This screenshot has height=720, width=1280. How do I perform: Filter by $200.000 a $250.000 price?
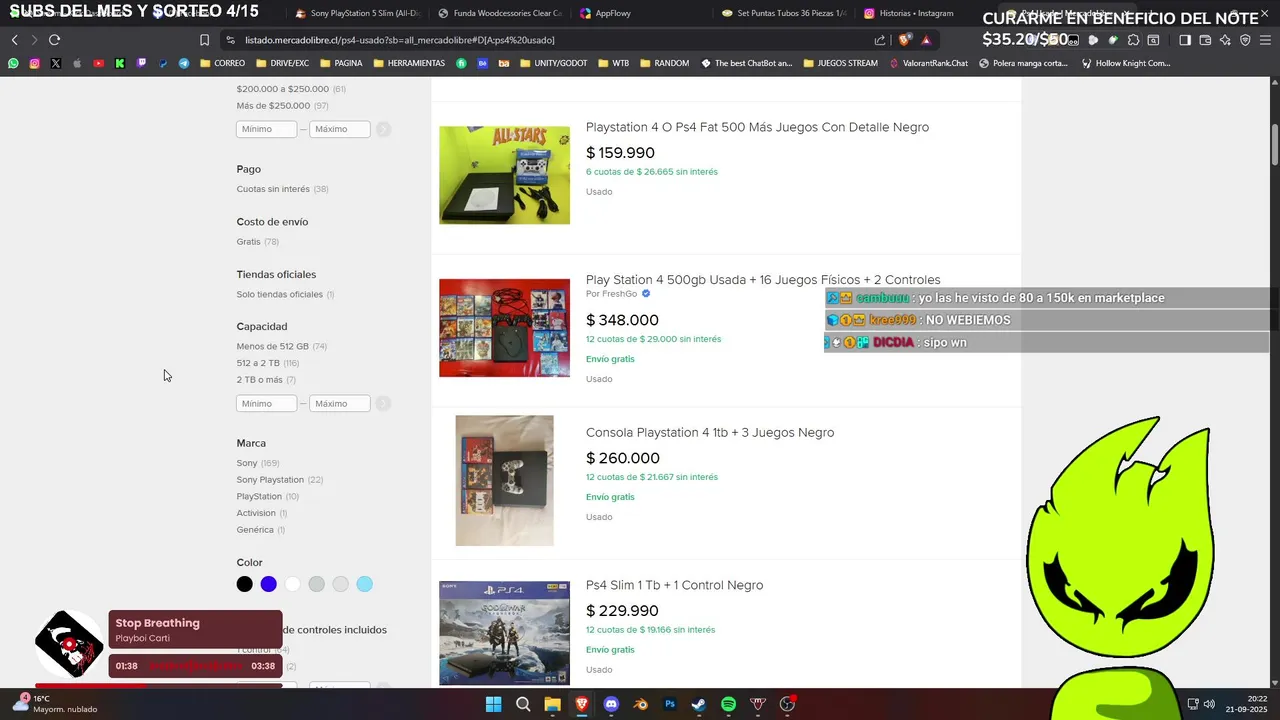(x=291, y=89)
